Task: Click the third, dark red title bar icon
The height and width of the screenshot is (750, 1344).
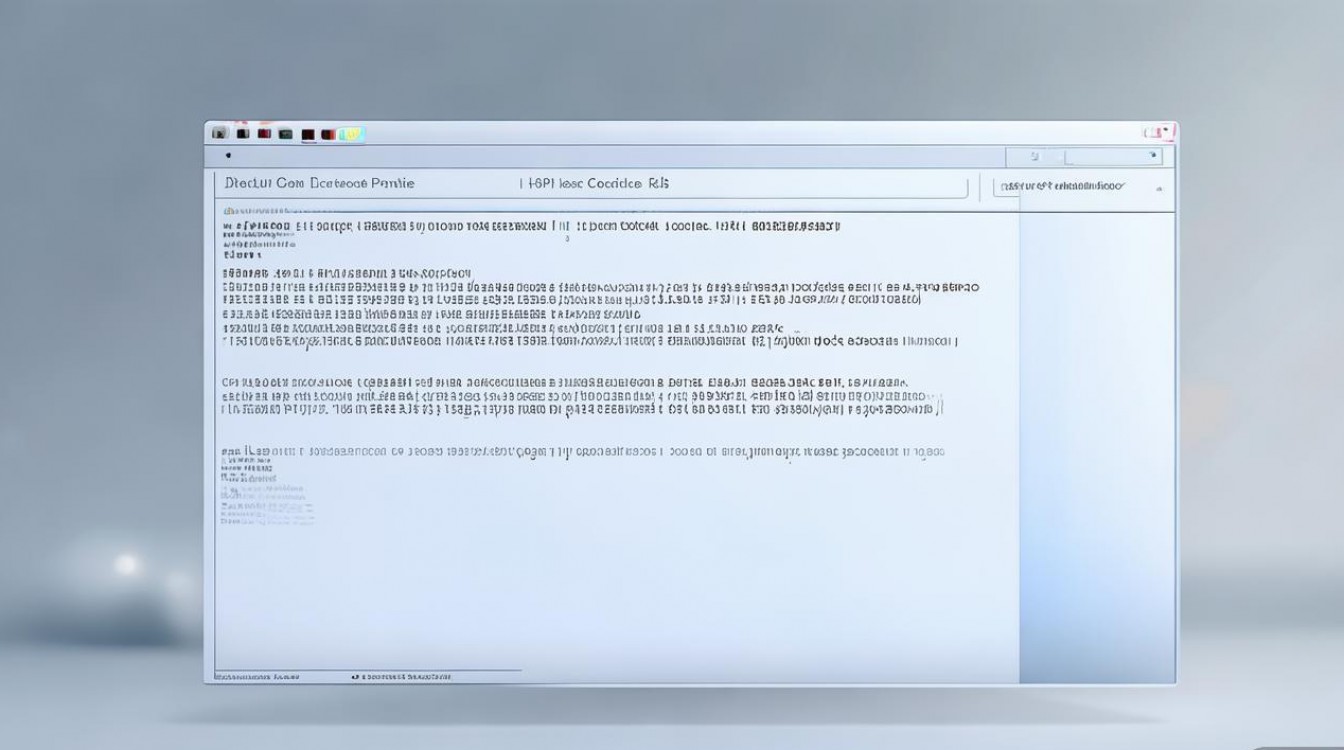Action: click(264, 133)
